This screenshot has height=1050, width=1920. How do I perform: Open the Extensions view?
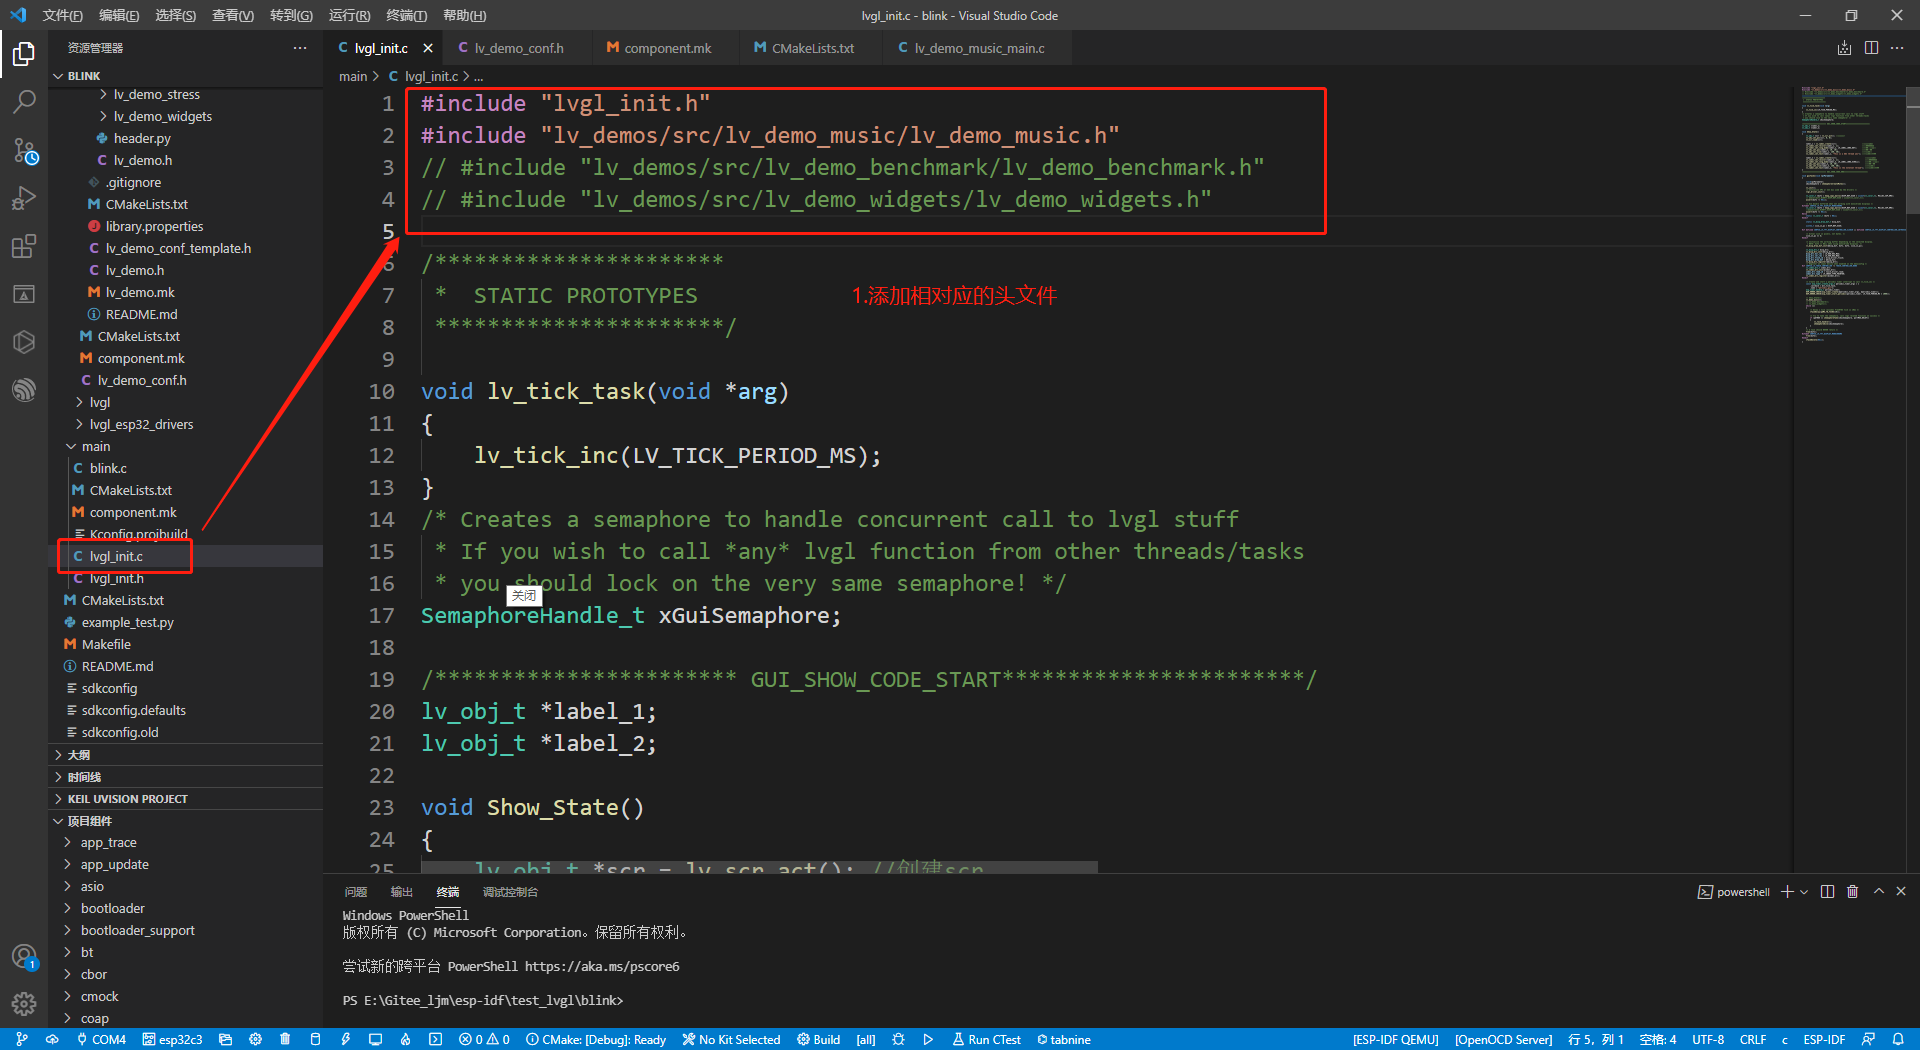coord(24,246)
